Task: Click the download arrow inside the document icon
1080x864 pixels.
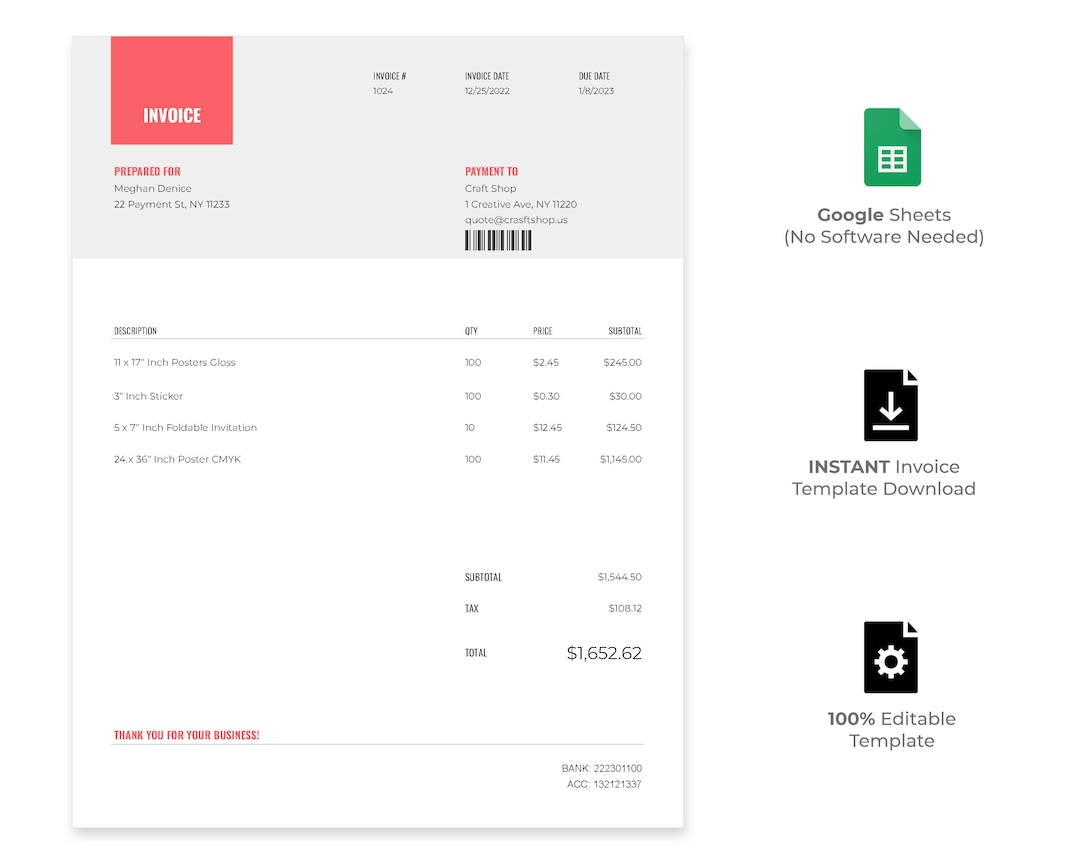Action: [889, 404]
